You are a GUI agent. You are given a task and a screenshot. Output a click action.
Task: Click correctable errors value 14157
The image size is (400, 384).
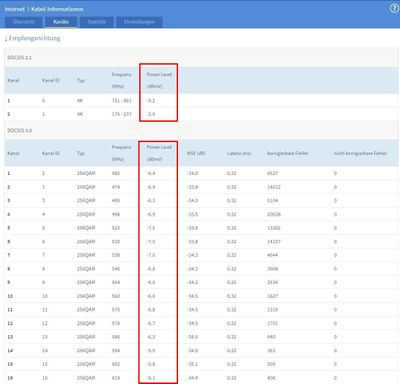(x=274, y=242)
